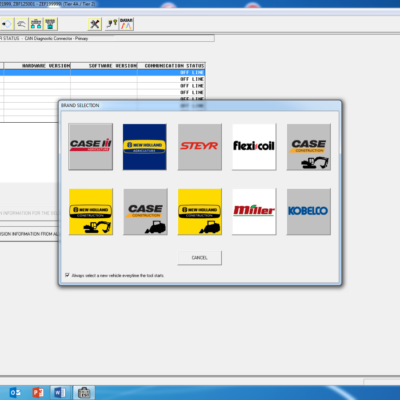The height and width of the screenshot is (400, 400).
Task: Click the HARDWARE VERSION column header
Action: click(x=37, y=66)
